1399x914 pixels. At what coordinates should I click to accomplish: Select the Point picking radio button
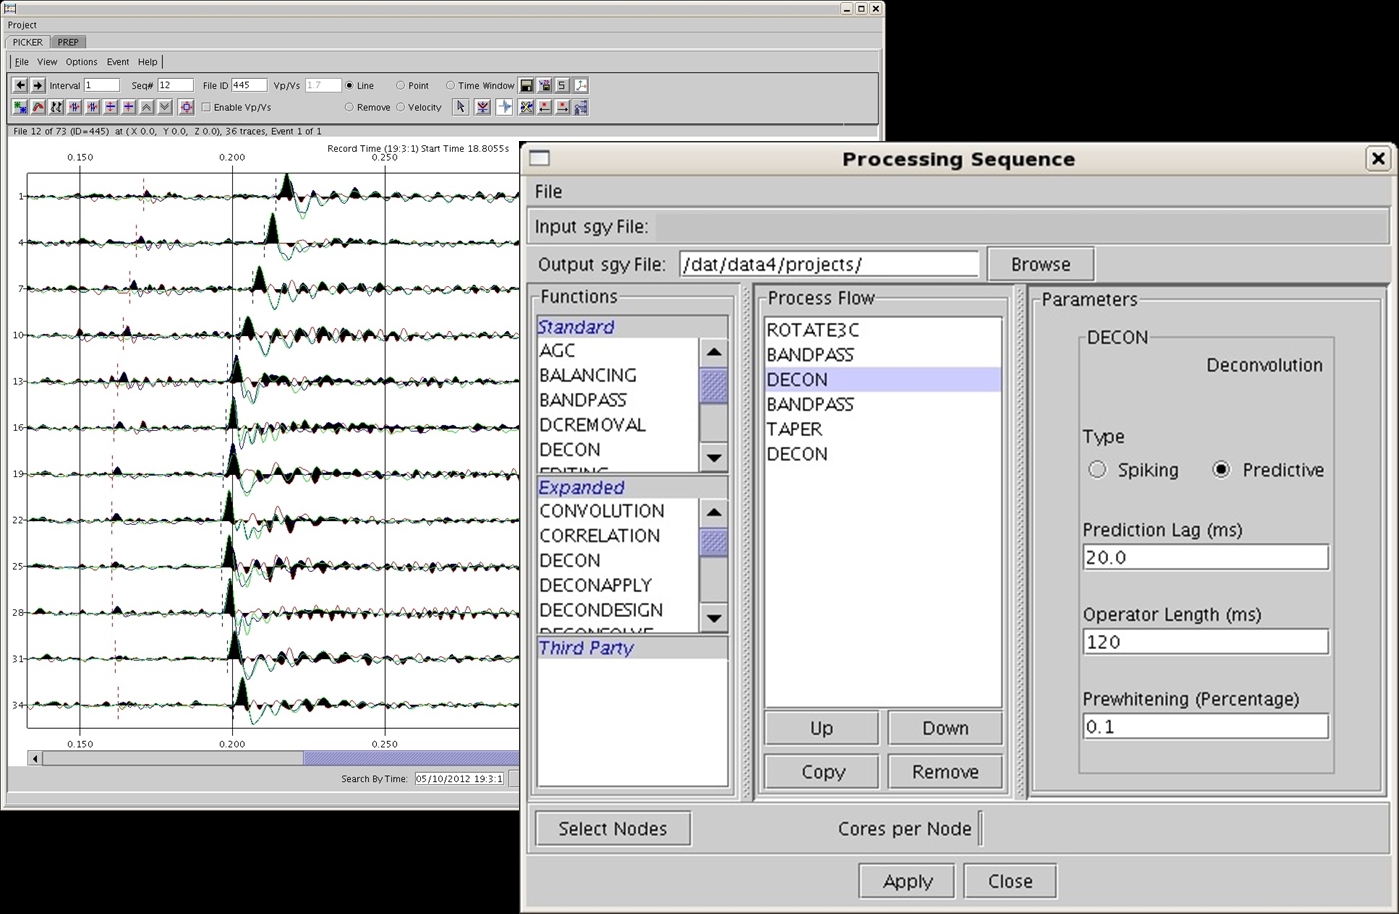[400, 86]
